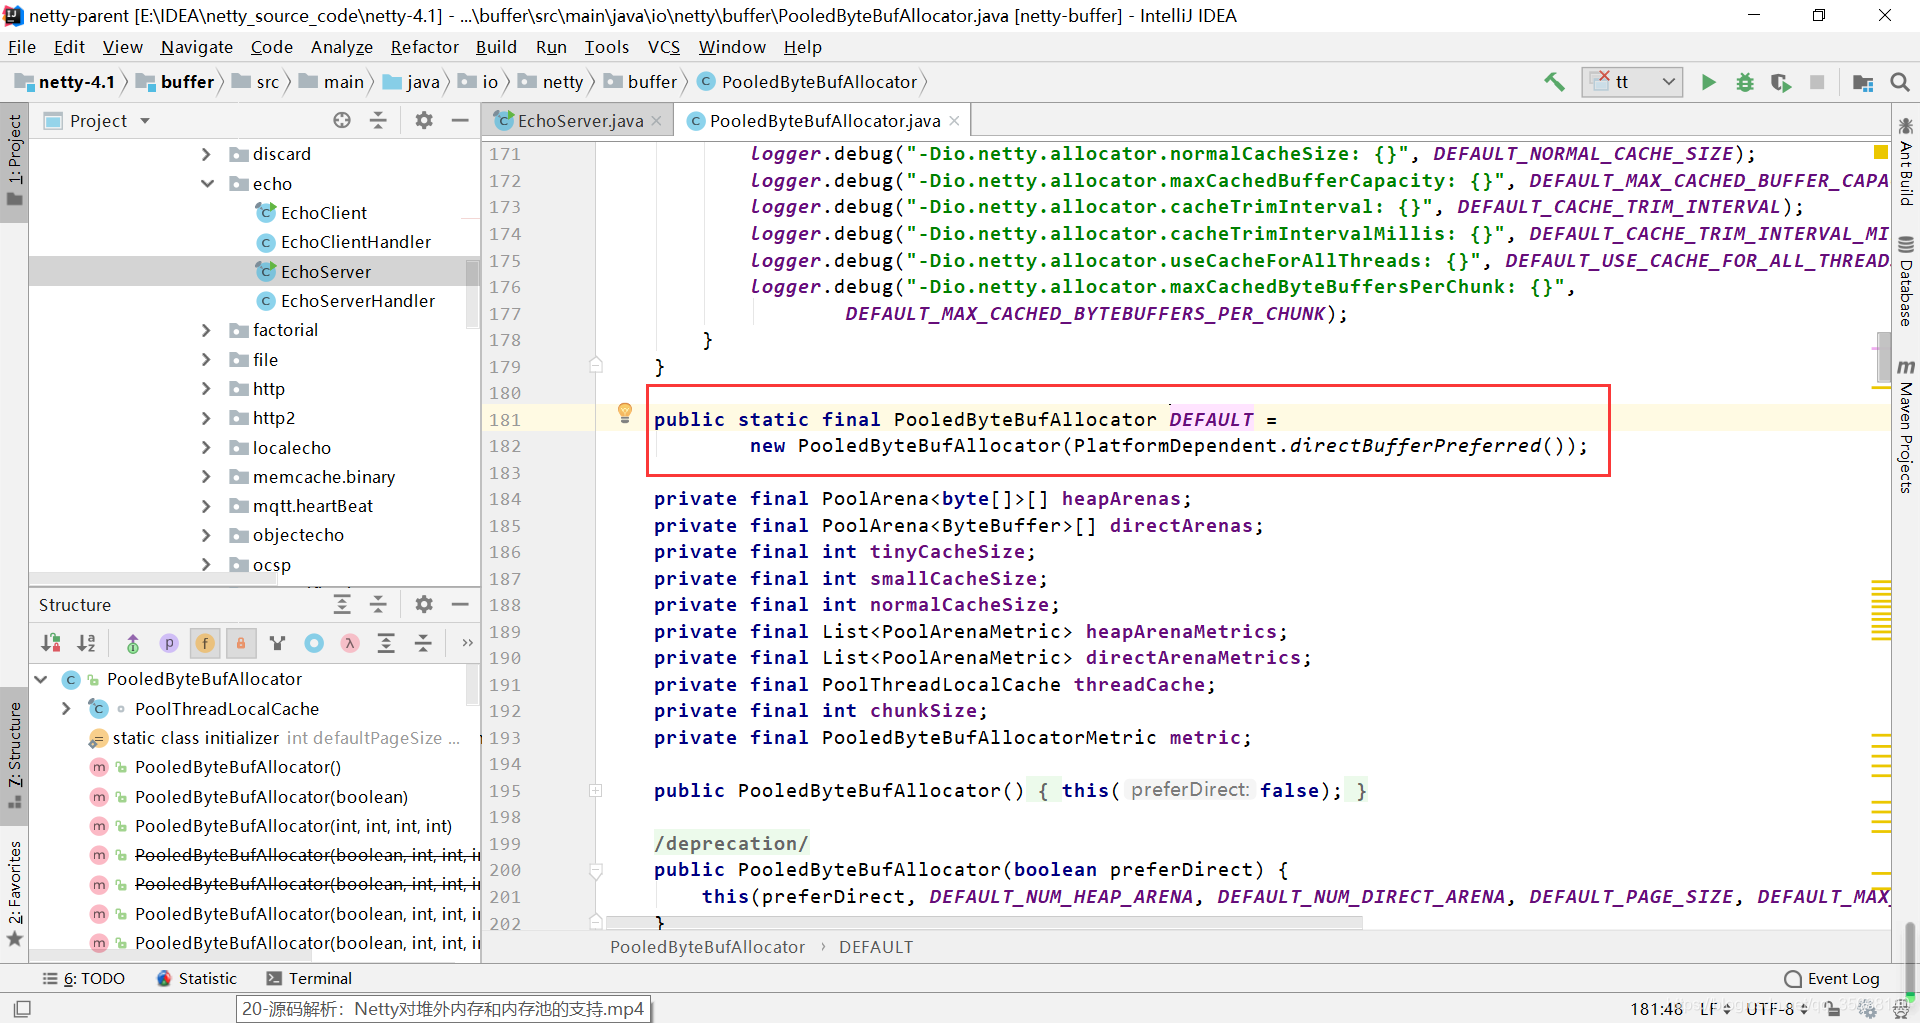1920x1023 pixels.
Task: Expand PoolThreadLocalCache node in Structure
Action: (x=66, y=709)
